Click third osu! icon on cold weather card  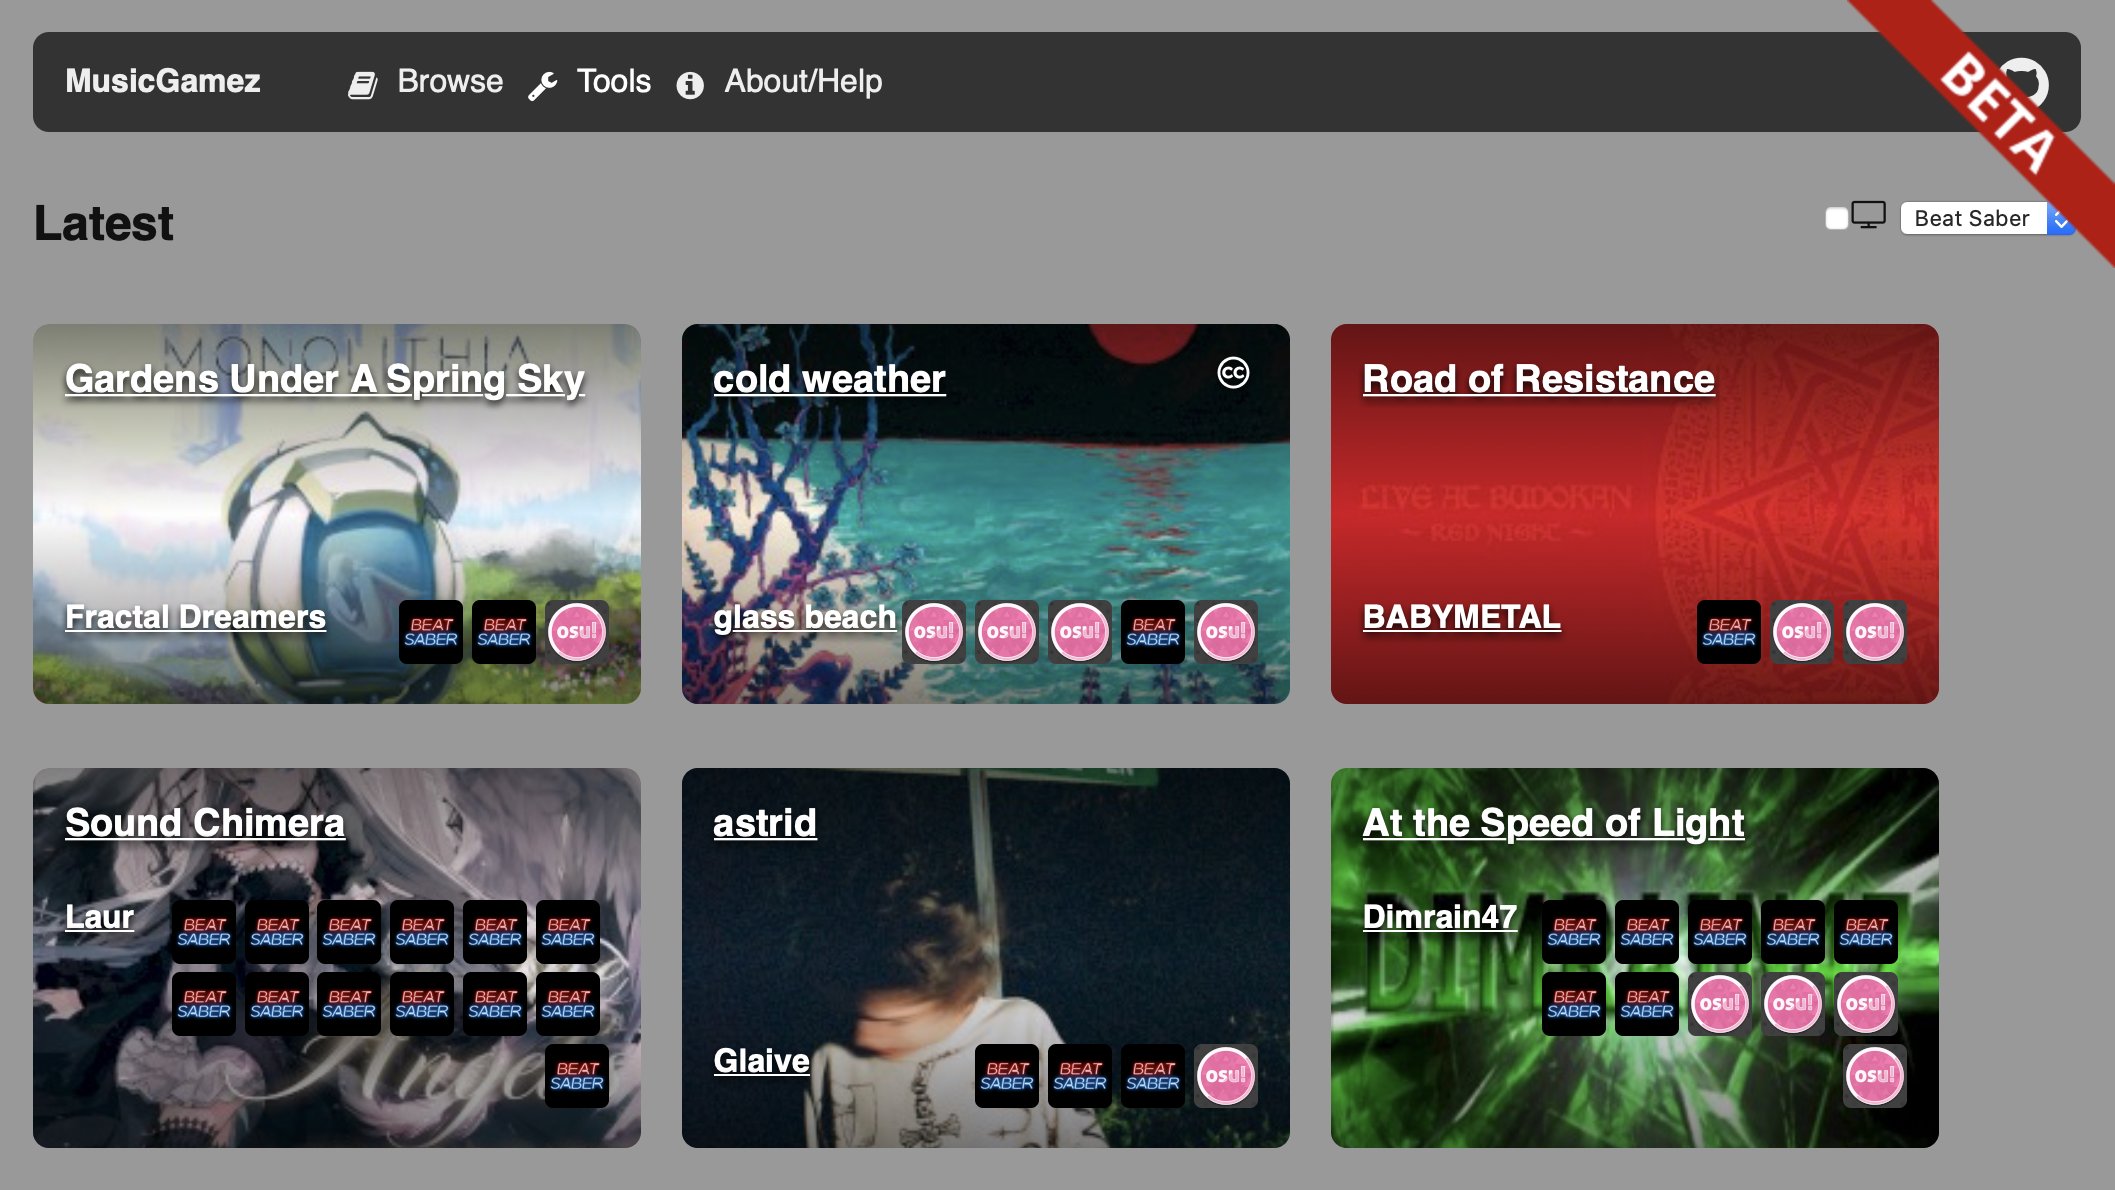pyautogui.click(x=1080, y=632)
